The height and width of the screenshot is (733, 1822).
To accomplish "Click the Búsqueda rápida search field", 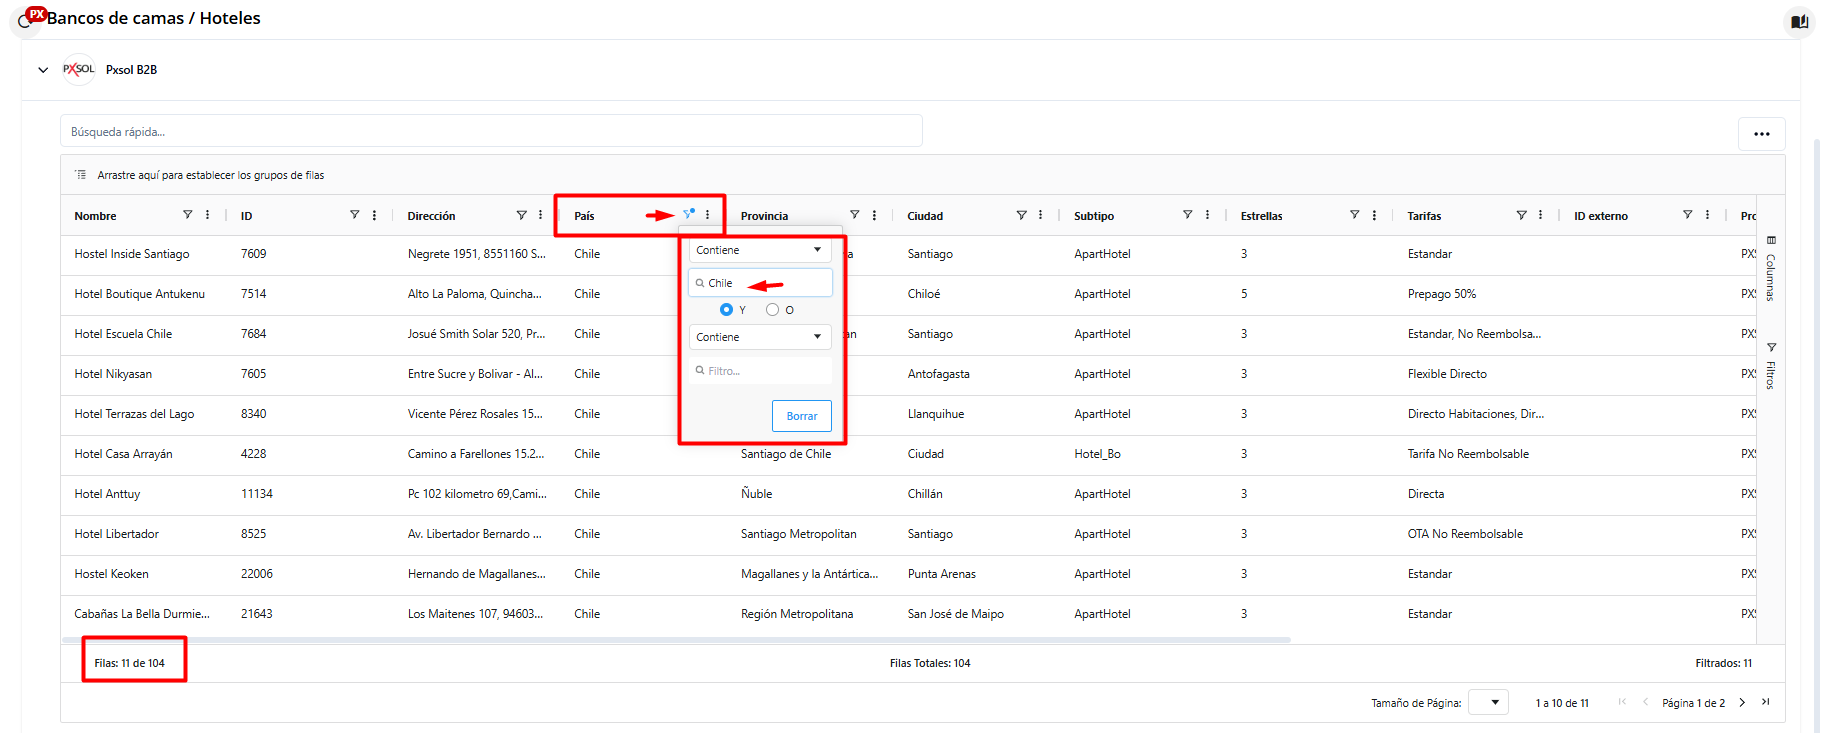I will coord(490,132).
